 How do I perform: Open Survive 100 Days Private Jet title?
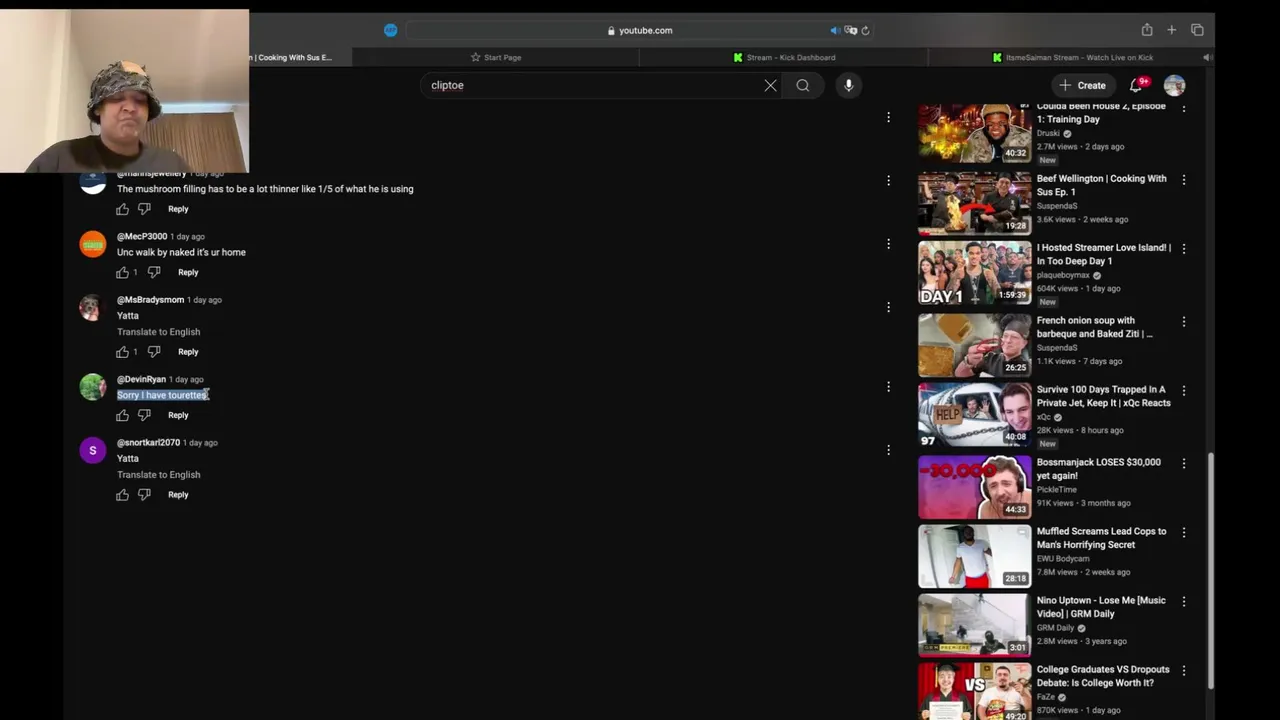coord(1103,396)
